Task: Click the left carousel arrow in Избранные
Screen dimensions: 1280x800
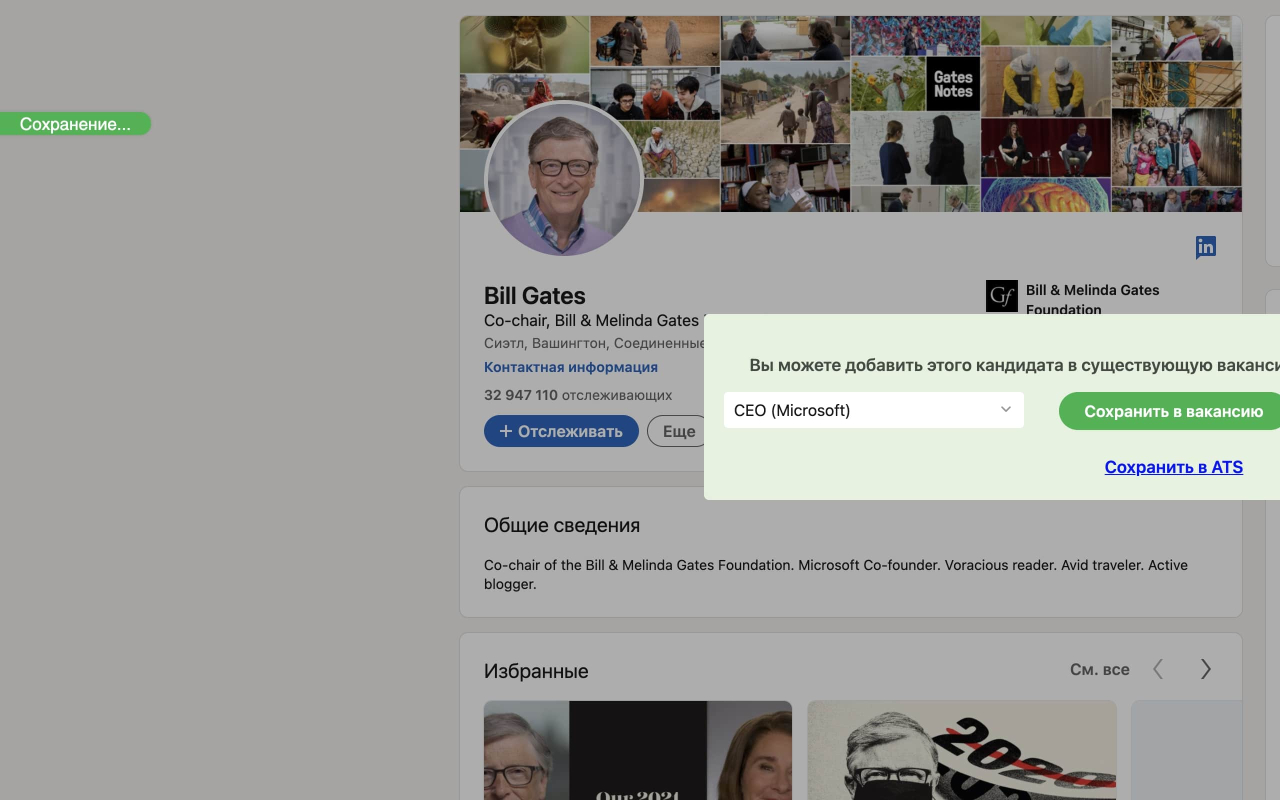Action: point(1157,668)
